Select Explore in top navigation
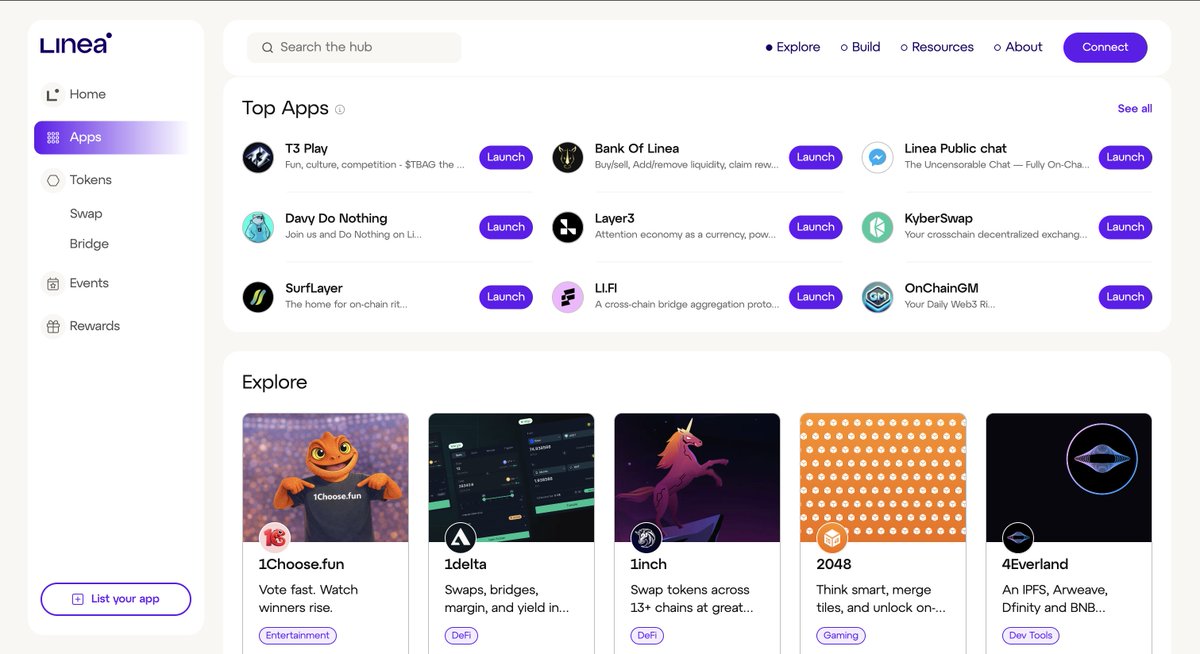Viewport: 1200px width, 654px height. point(792,46)
